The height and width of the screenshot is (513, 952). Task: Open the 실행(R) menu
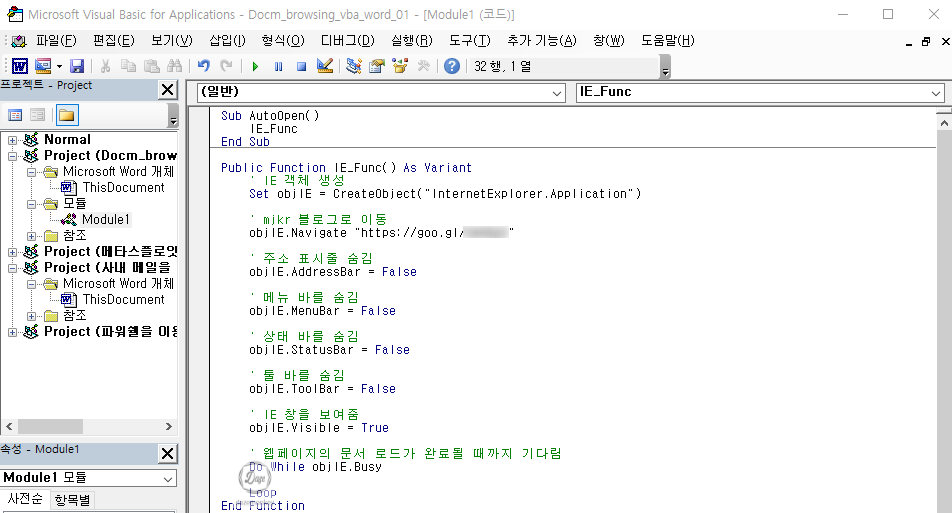click(412, 41)
